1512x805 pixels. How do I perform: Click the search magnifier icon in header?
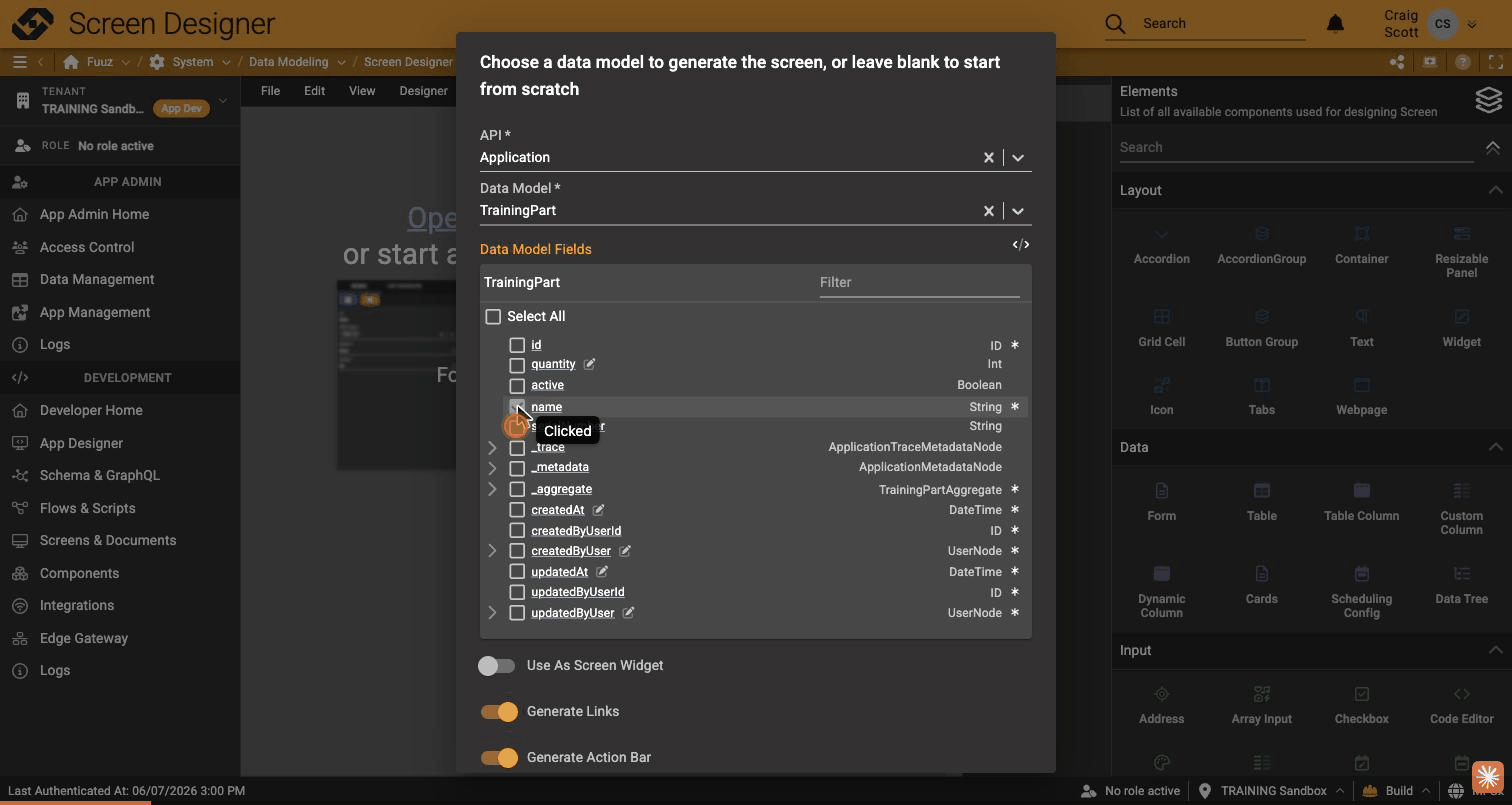tap(1115, 23)
